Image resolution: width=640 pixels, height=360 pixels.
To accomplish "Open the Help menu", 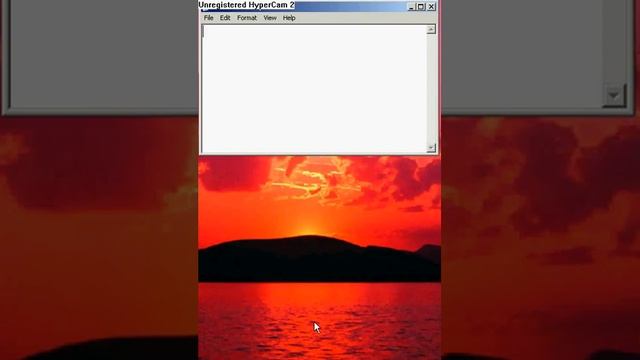I will click(x=289, y=18).
